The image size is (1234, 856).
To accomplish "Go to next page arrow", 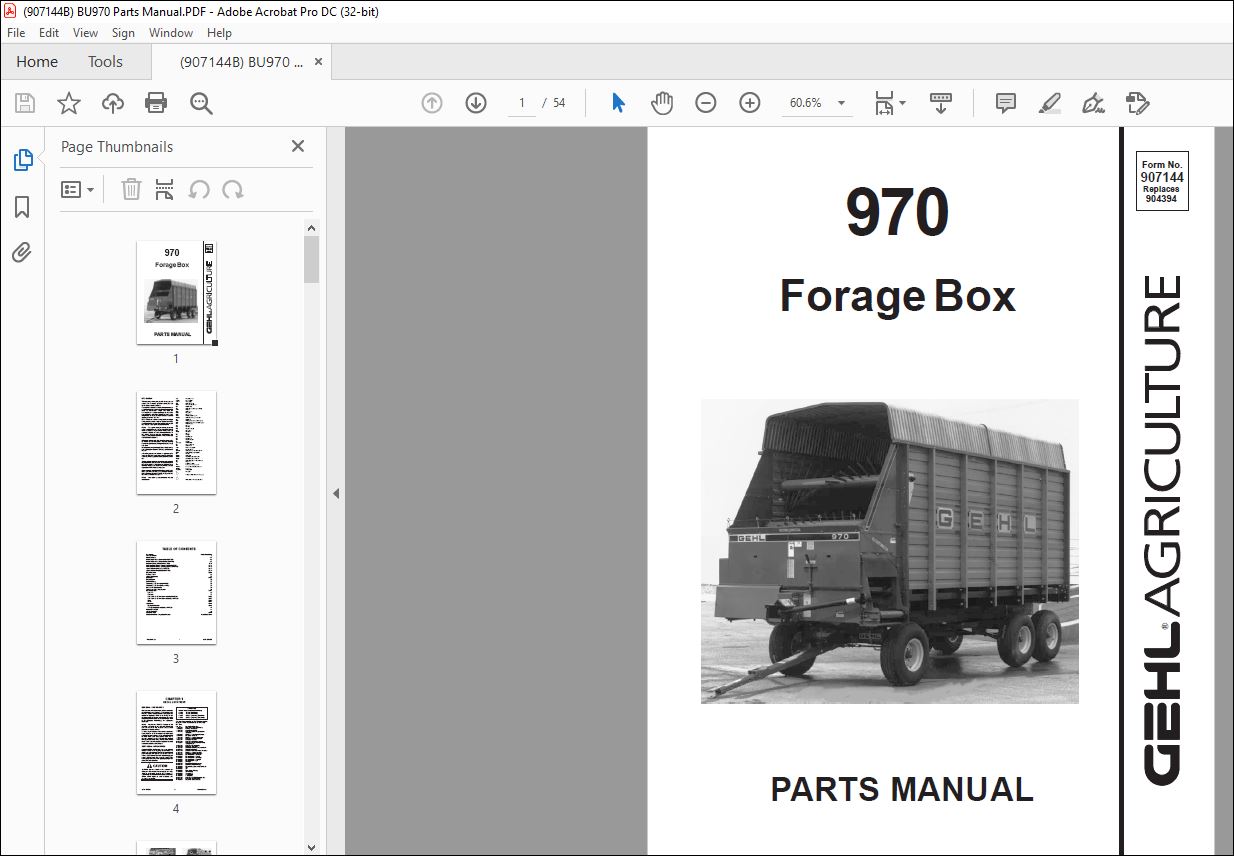I will [x=476, y=103].
